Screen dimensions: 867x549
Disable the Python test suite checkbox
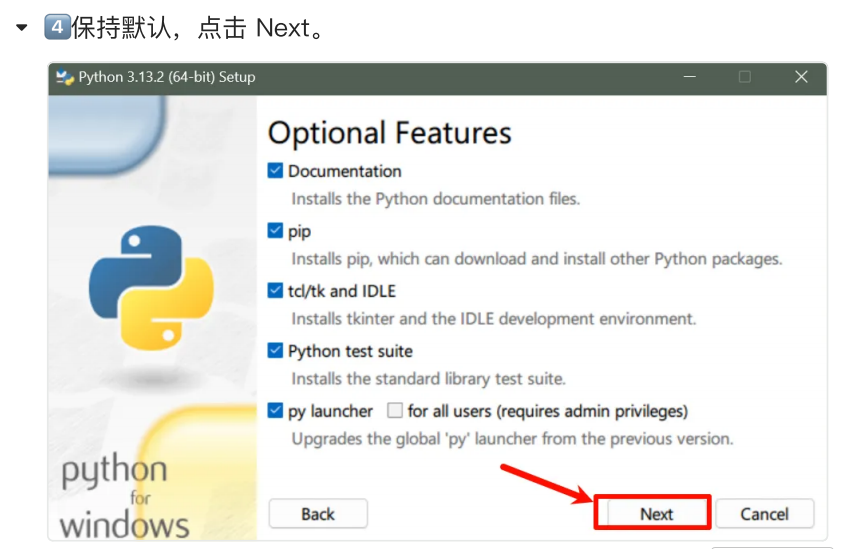275,351
